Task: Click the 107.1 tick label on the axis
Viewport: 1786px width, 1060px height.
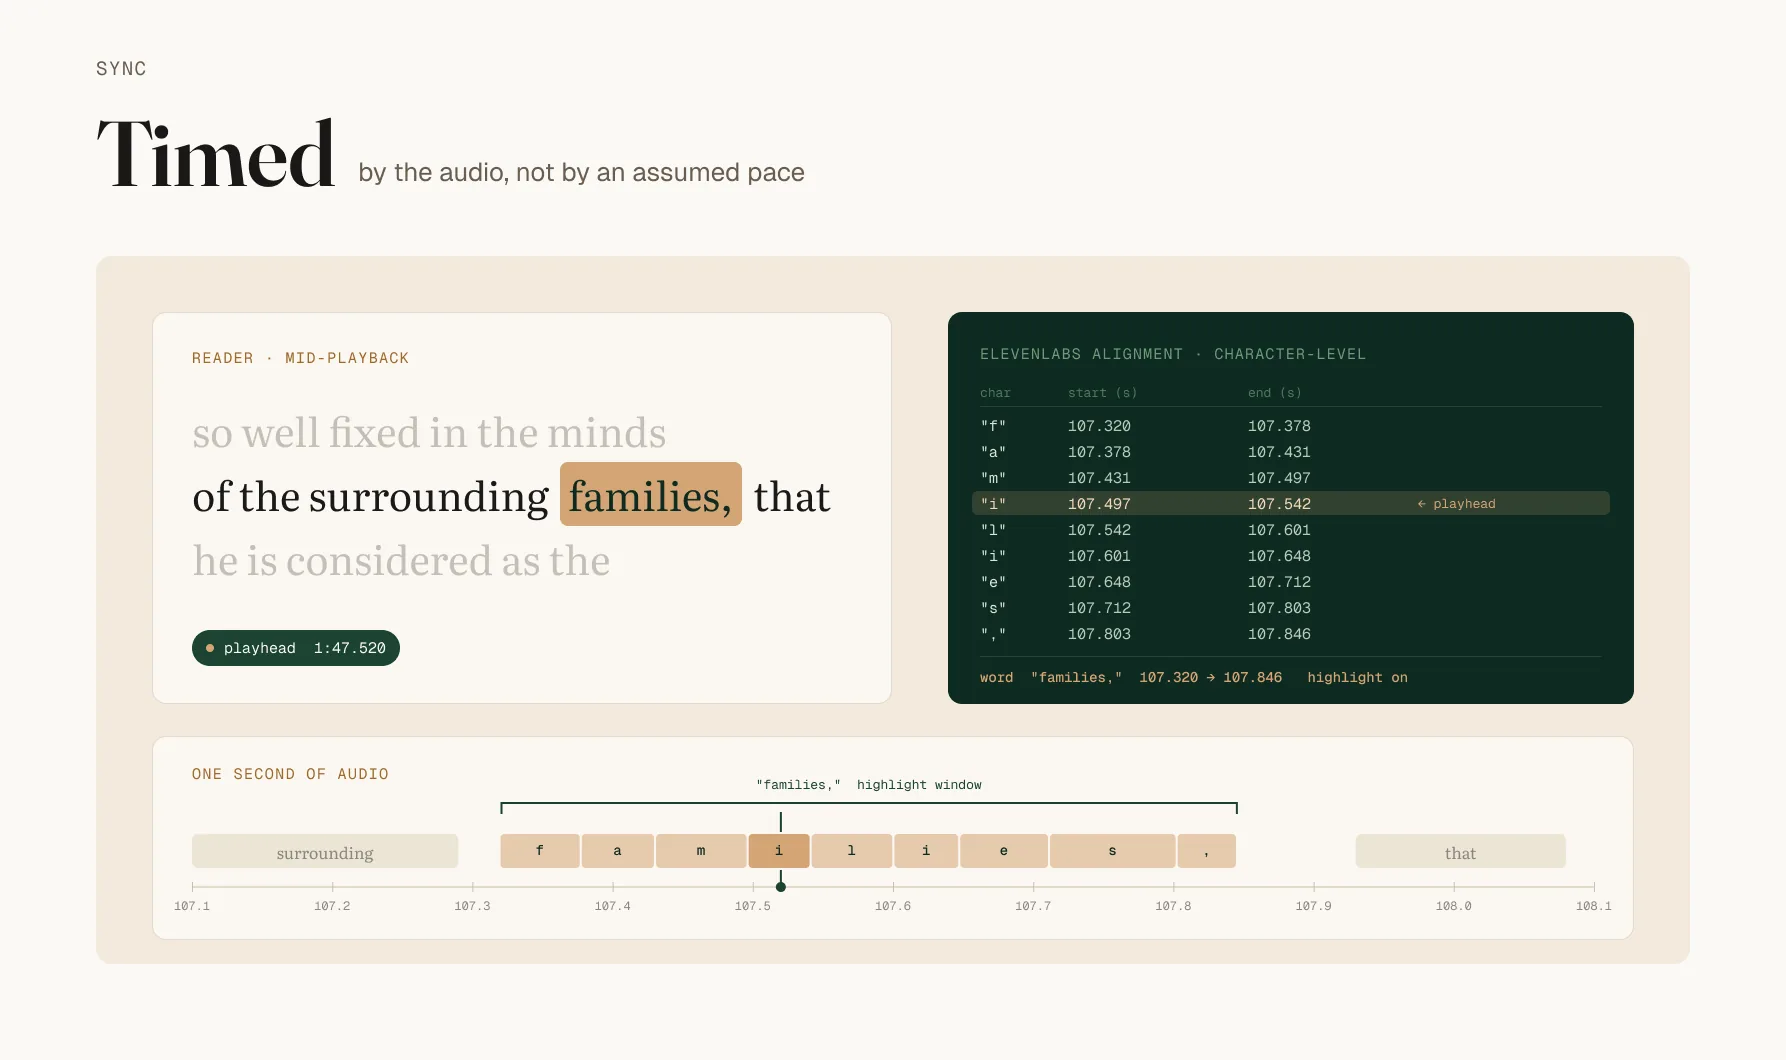Action: coord(192,906)
